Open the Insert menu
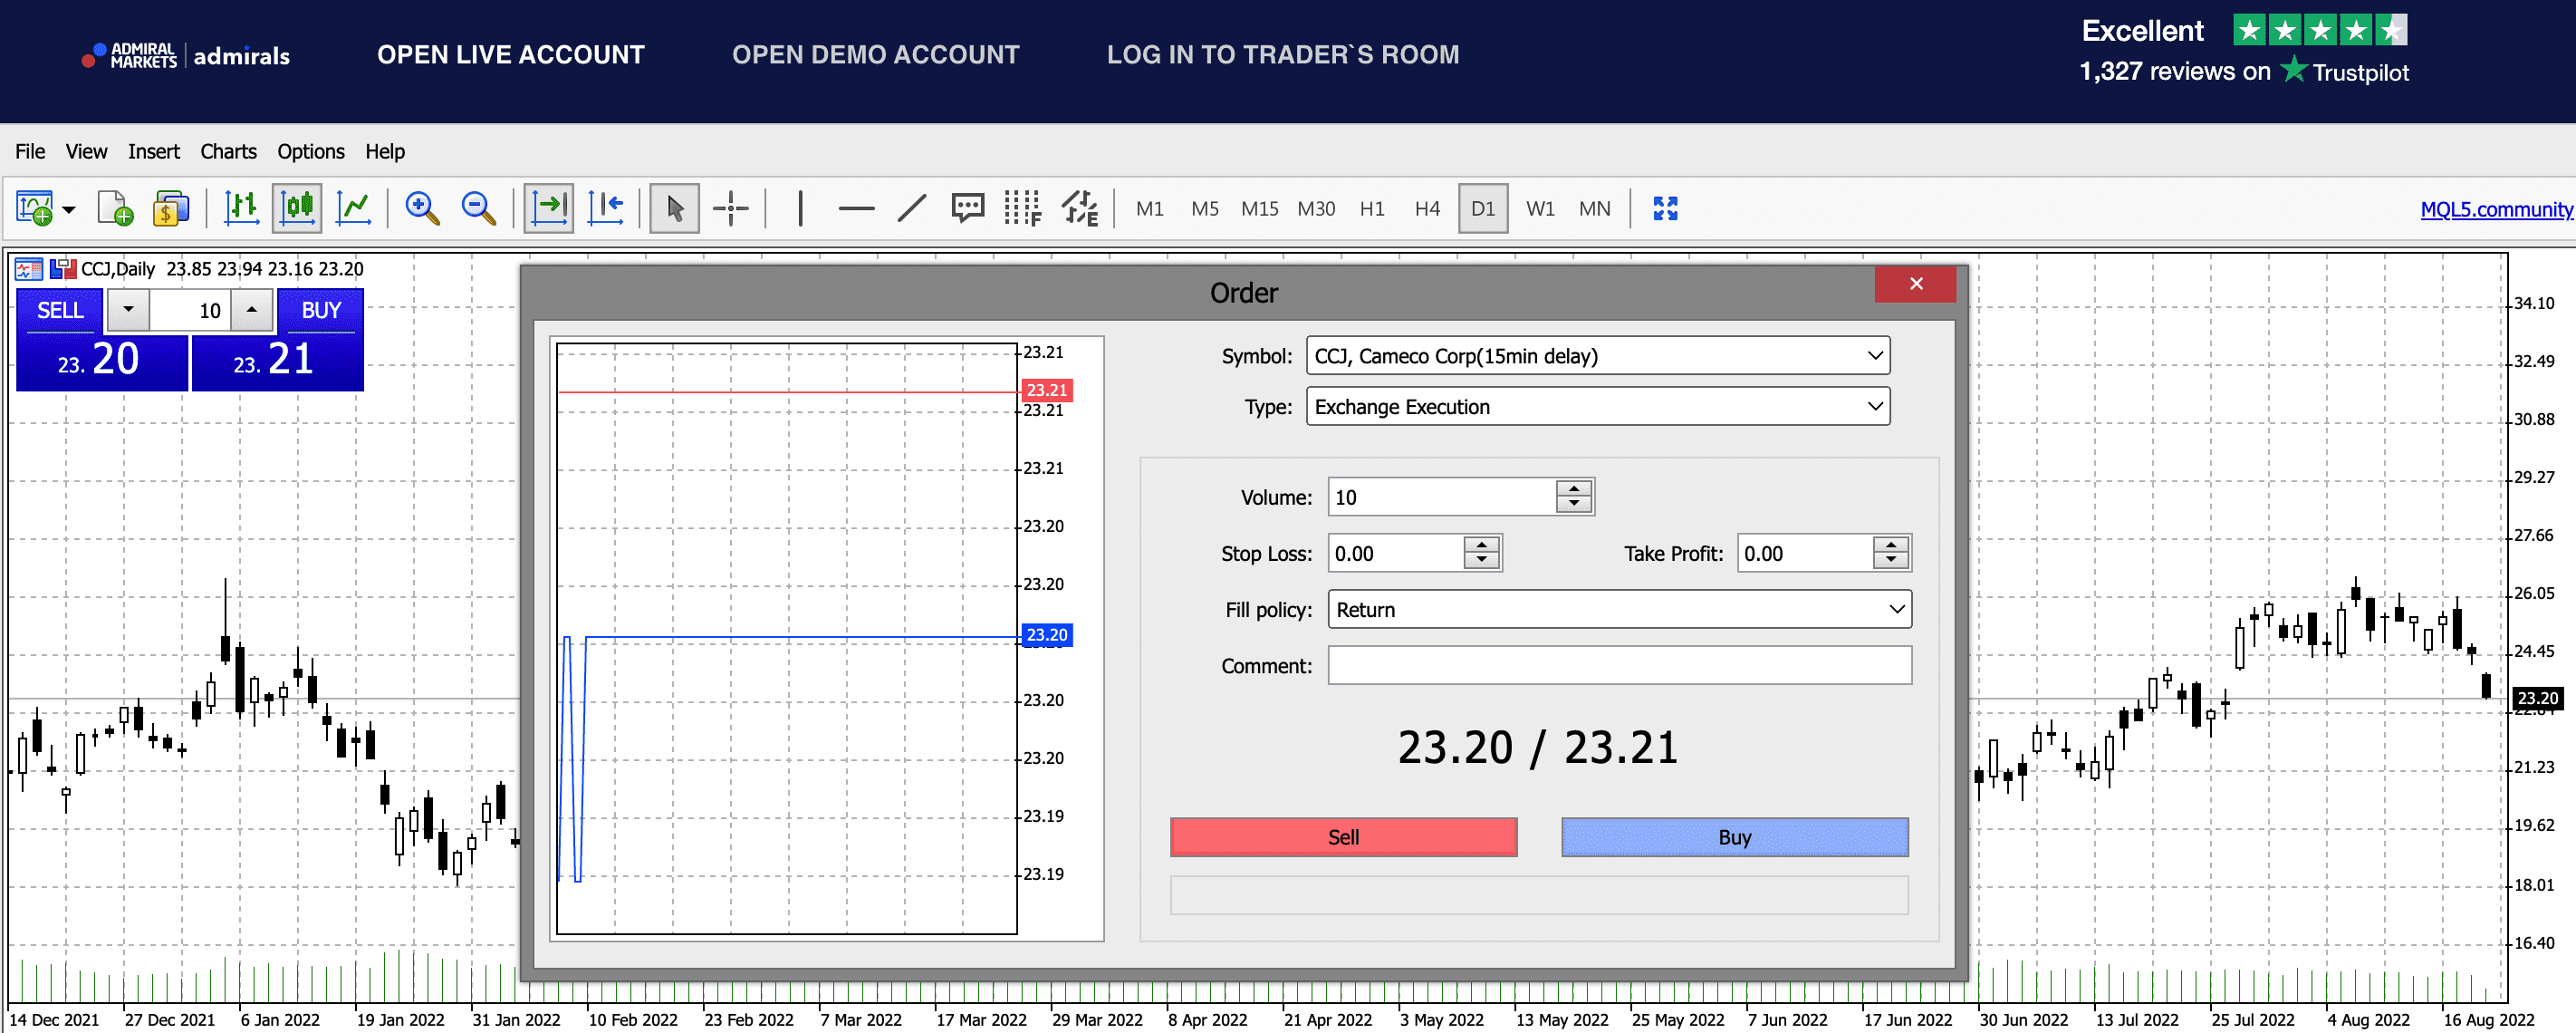The image size is (2576, 1033). coord(154,151)
